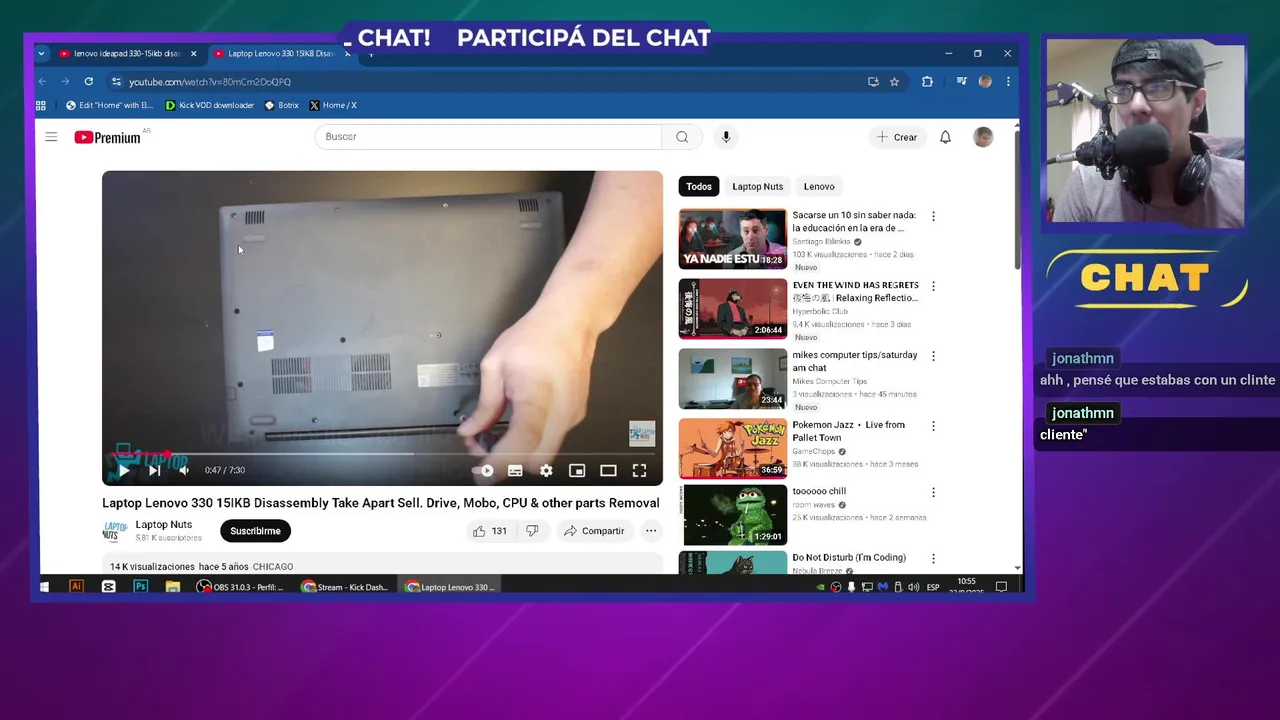Switch to Stream - Kick Dashboard taskbar window
1280x720 pixels.
(x=345, y=587)
